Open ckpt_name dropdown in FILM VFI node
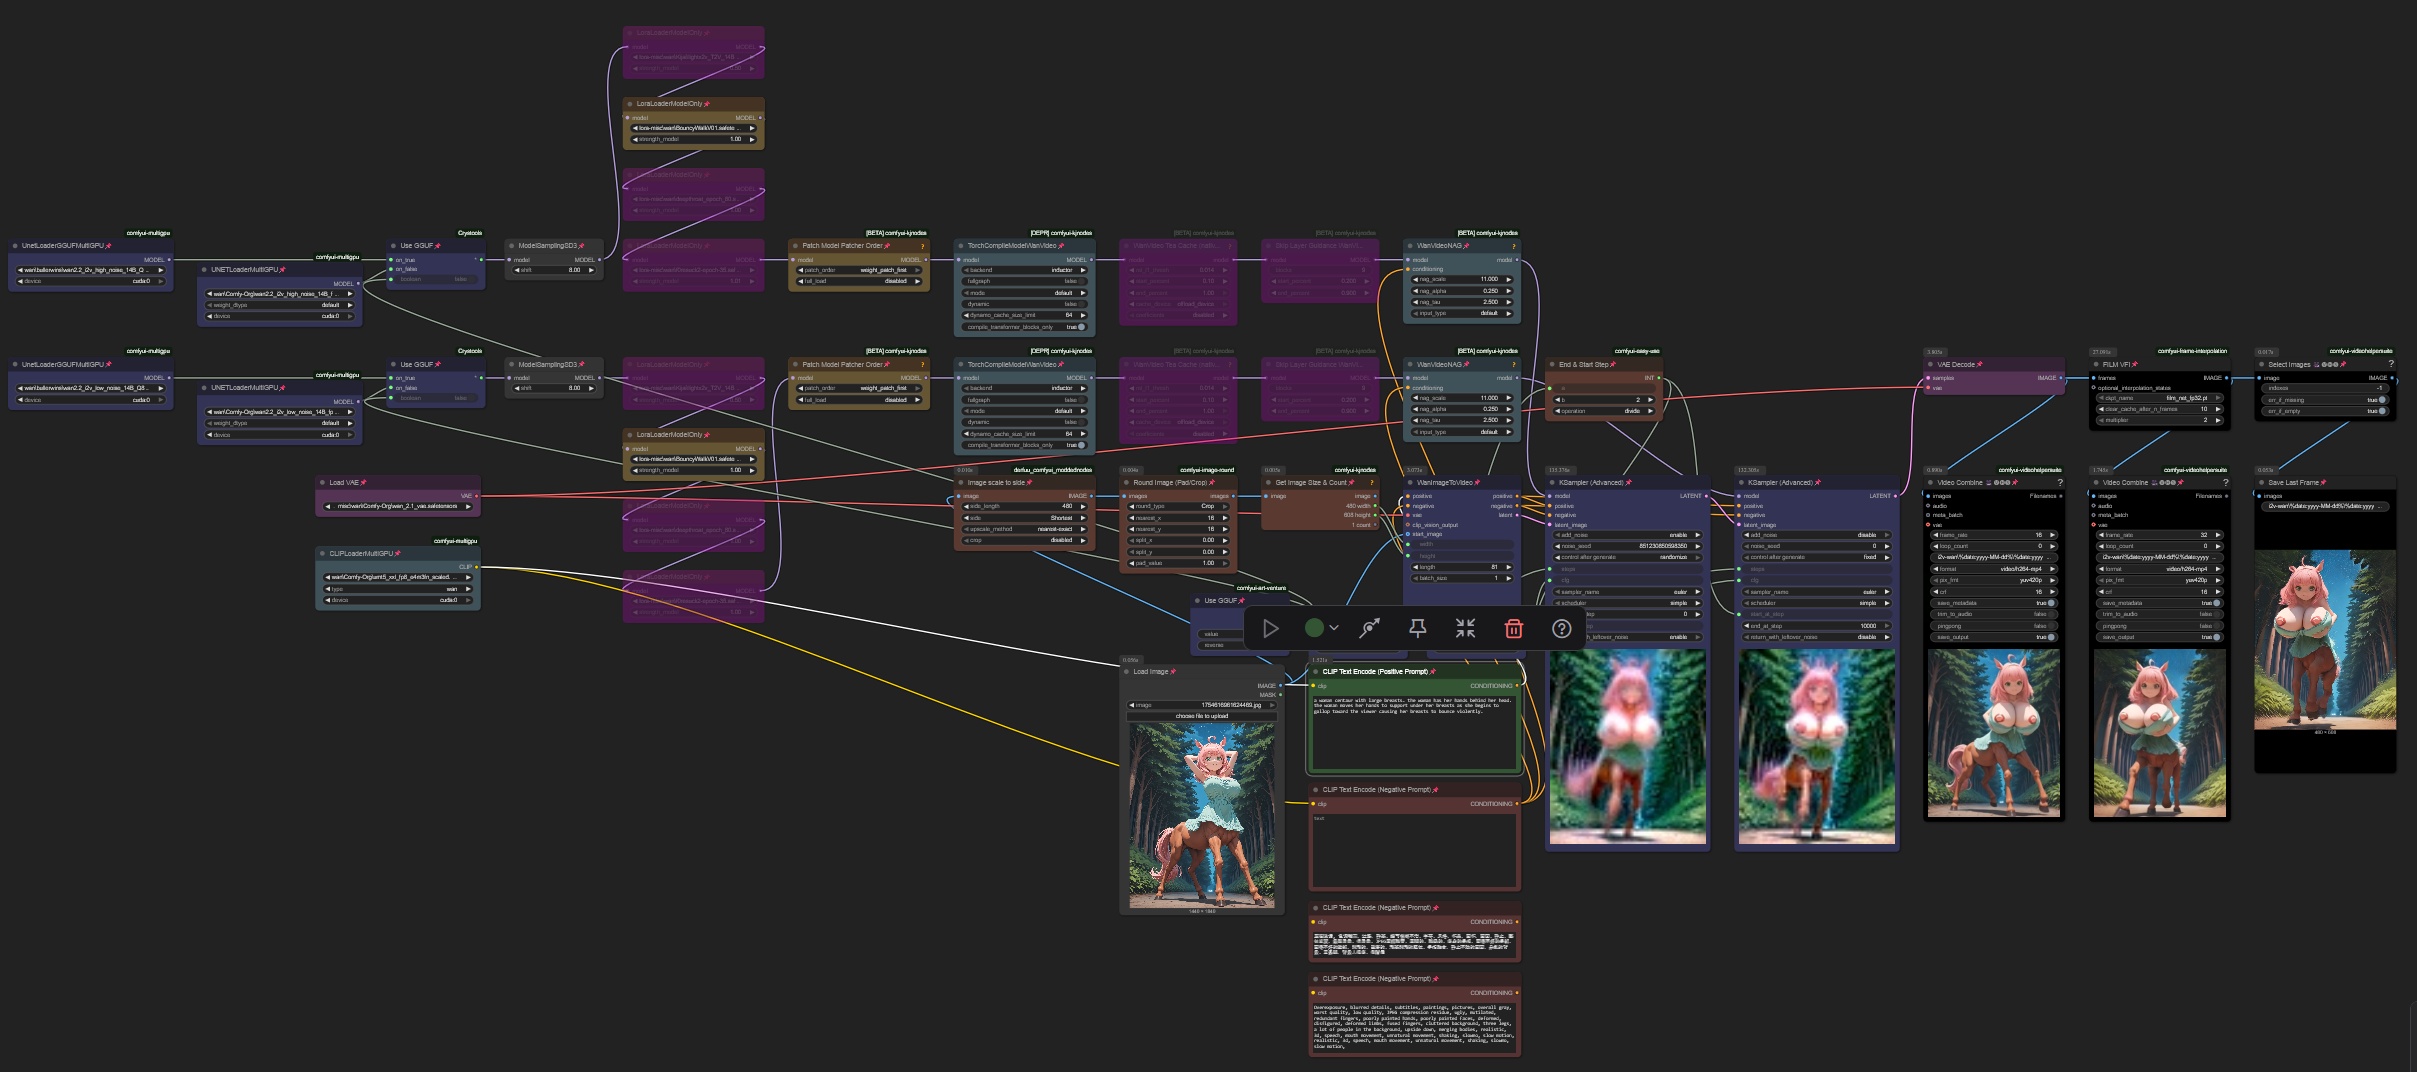 (x=2158, y=398)
